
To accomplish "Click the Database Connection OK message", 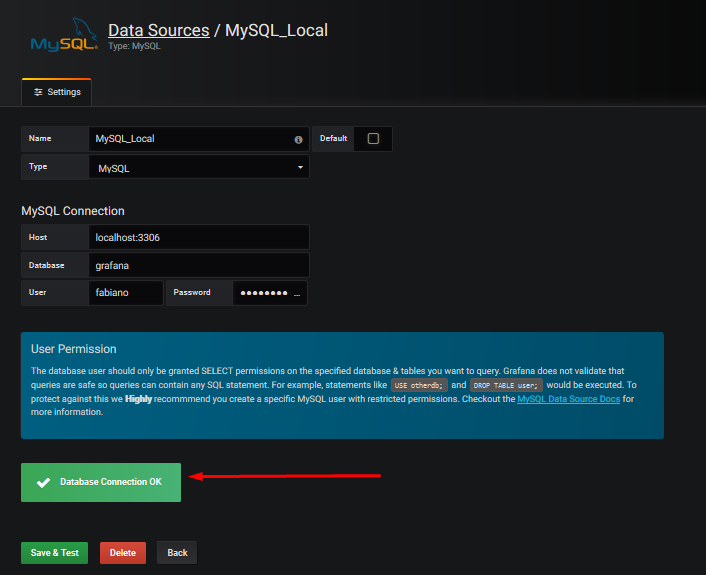I will pos(101,482).
